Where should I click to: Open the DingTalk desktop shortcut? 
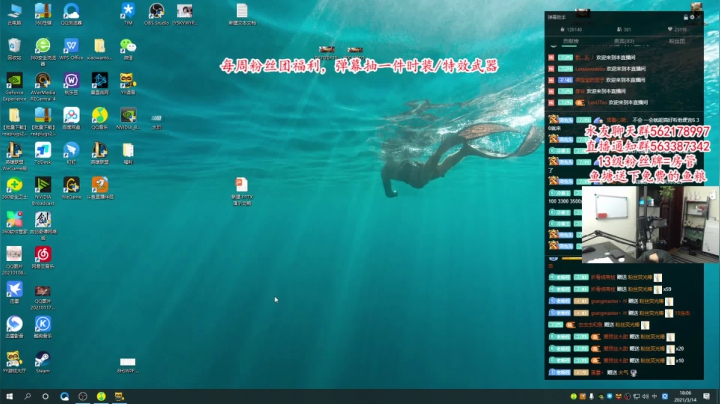71,153
